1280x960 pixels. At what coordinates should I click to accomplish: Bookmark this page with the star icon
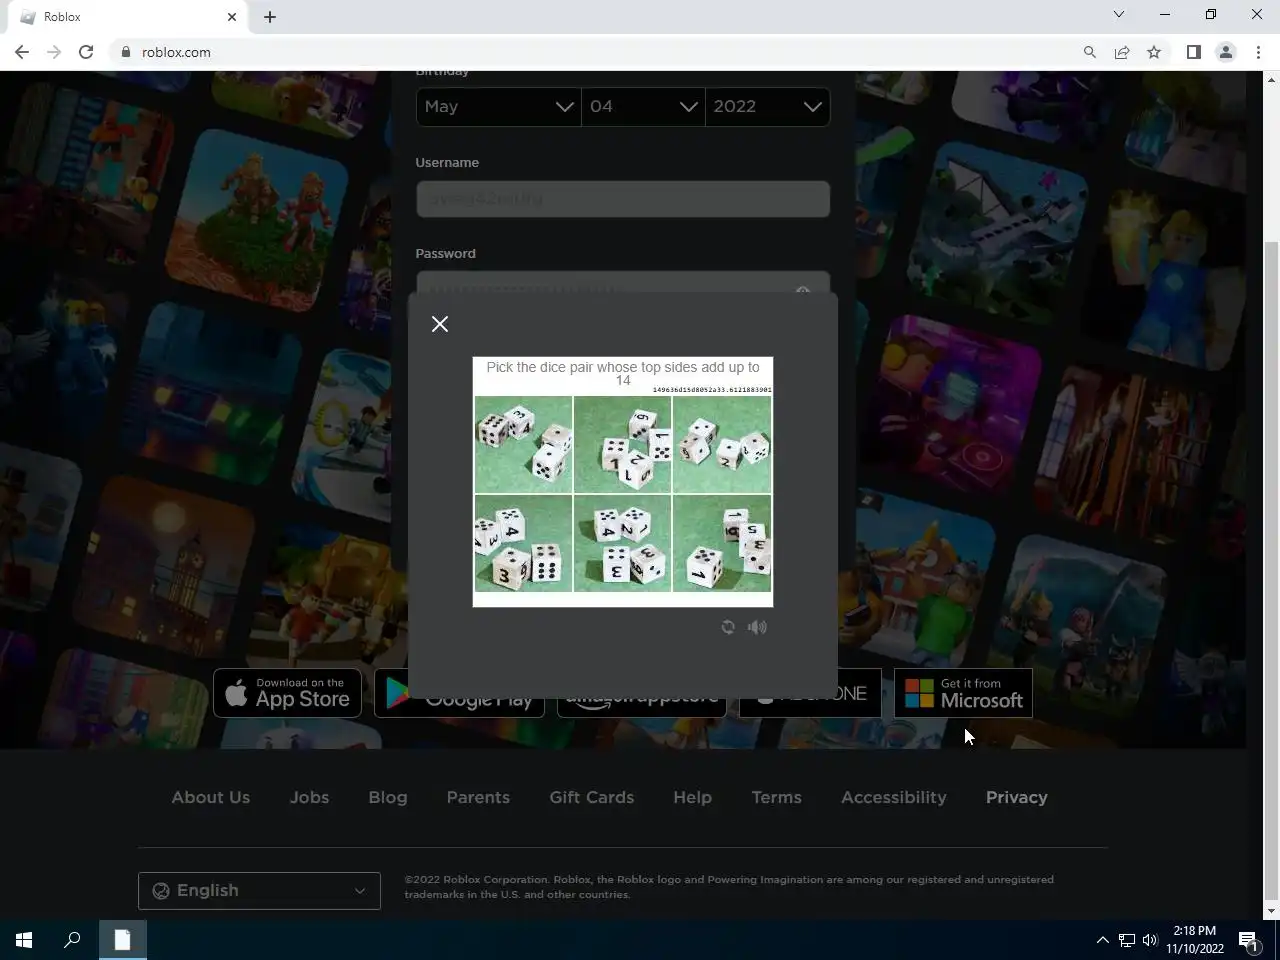[x=1154, y=52]
